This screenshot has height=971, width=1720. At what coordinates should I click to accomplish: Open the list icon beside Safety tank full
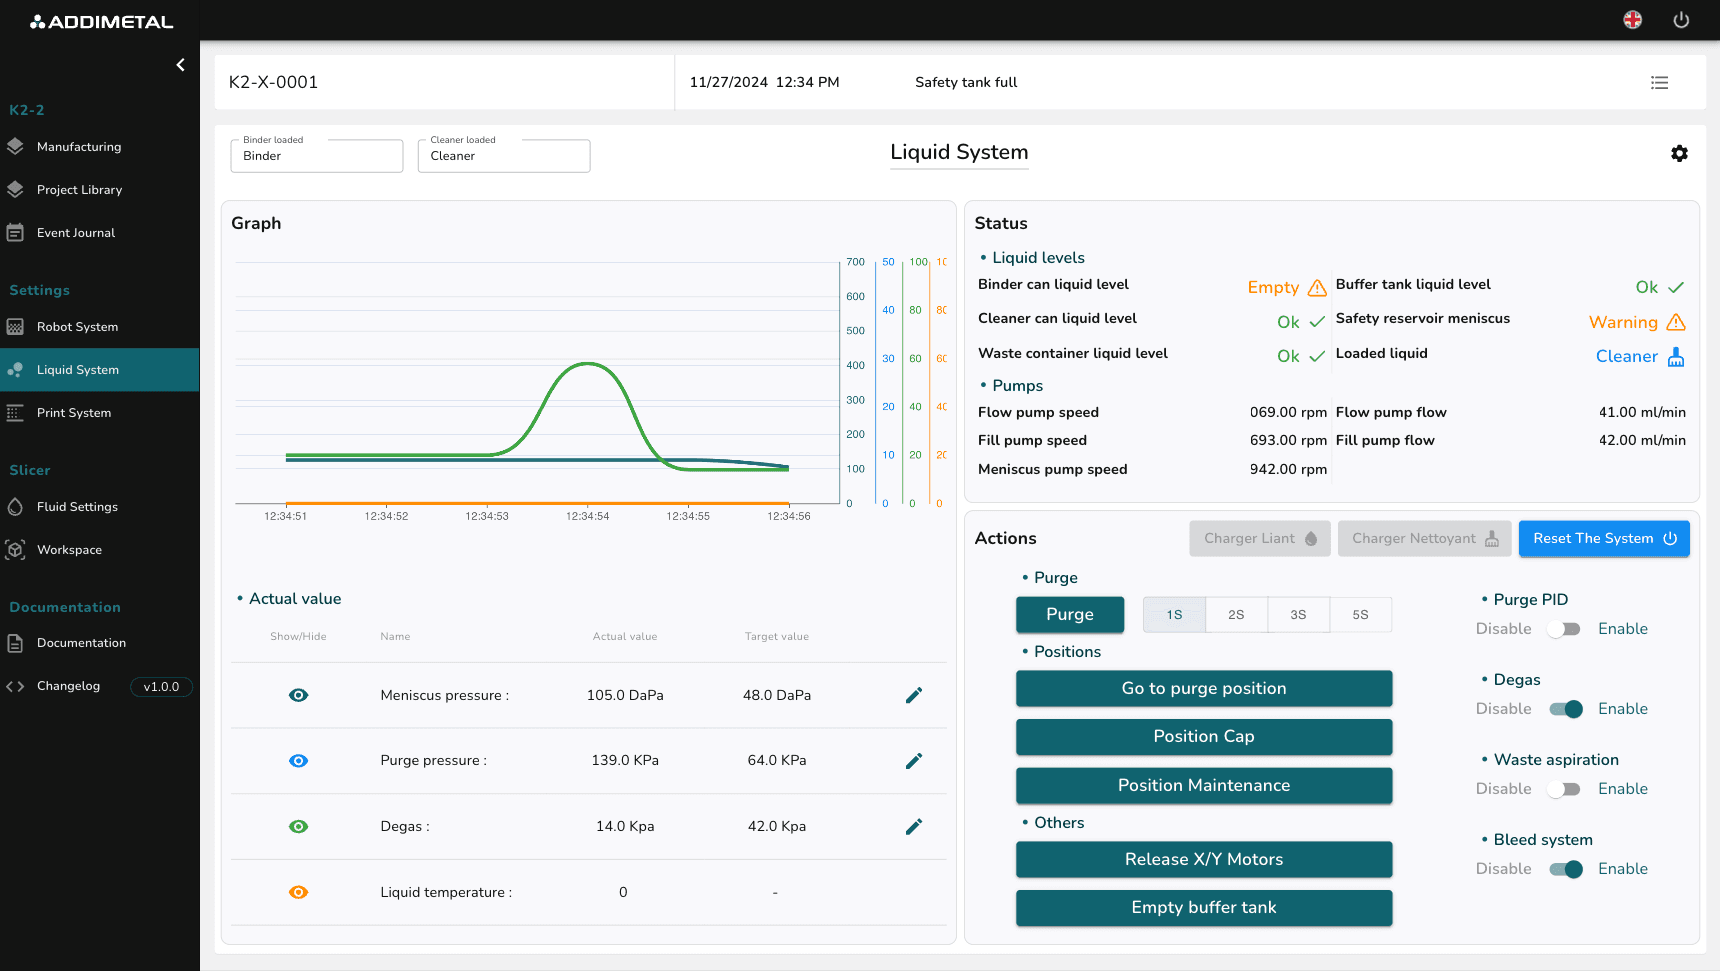(1660, 82)
